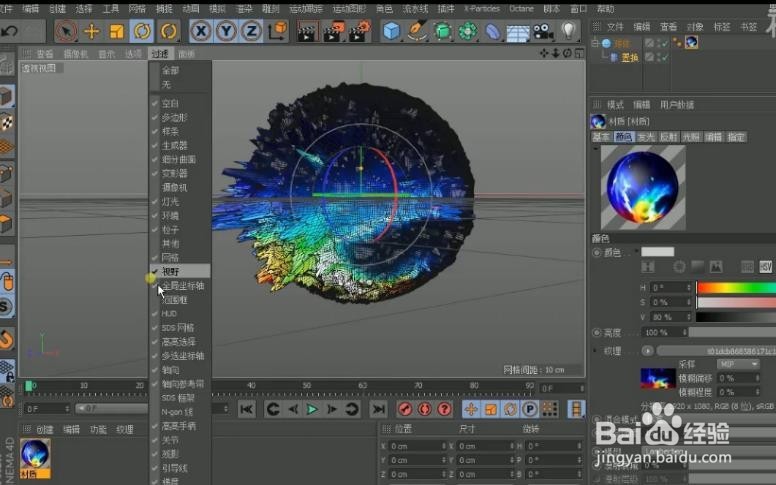
Task: Select the Live Selection arrow tool
Action: tap(65, 31)
